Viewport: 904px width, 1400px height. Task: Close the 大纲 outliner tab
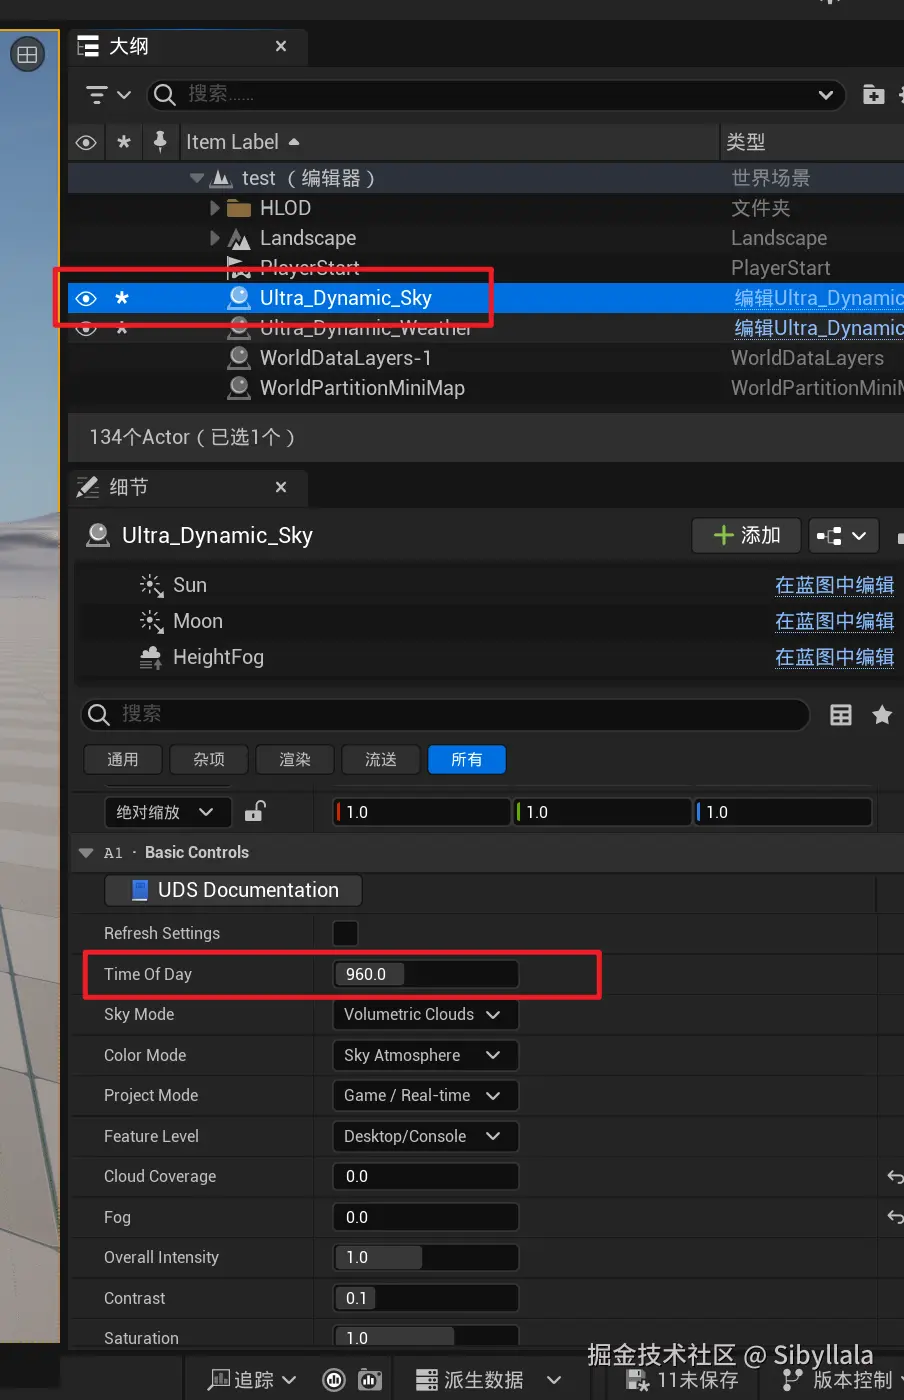point(281,46)
